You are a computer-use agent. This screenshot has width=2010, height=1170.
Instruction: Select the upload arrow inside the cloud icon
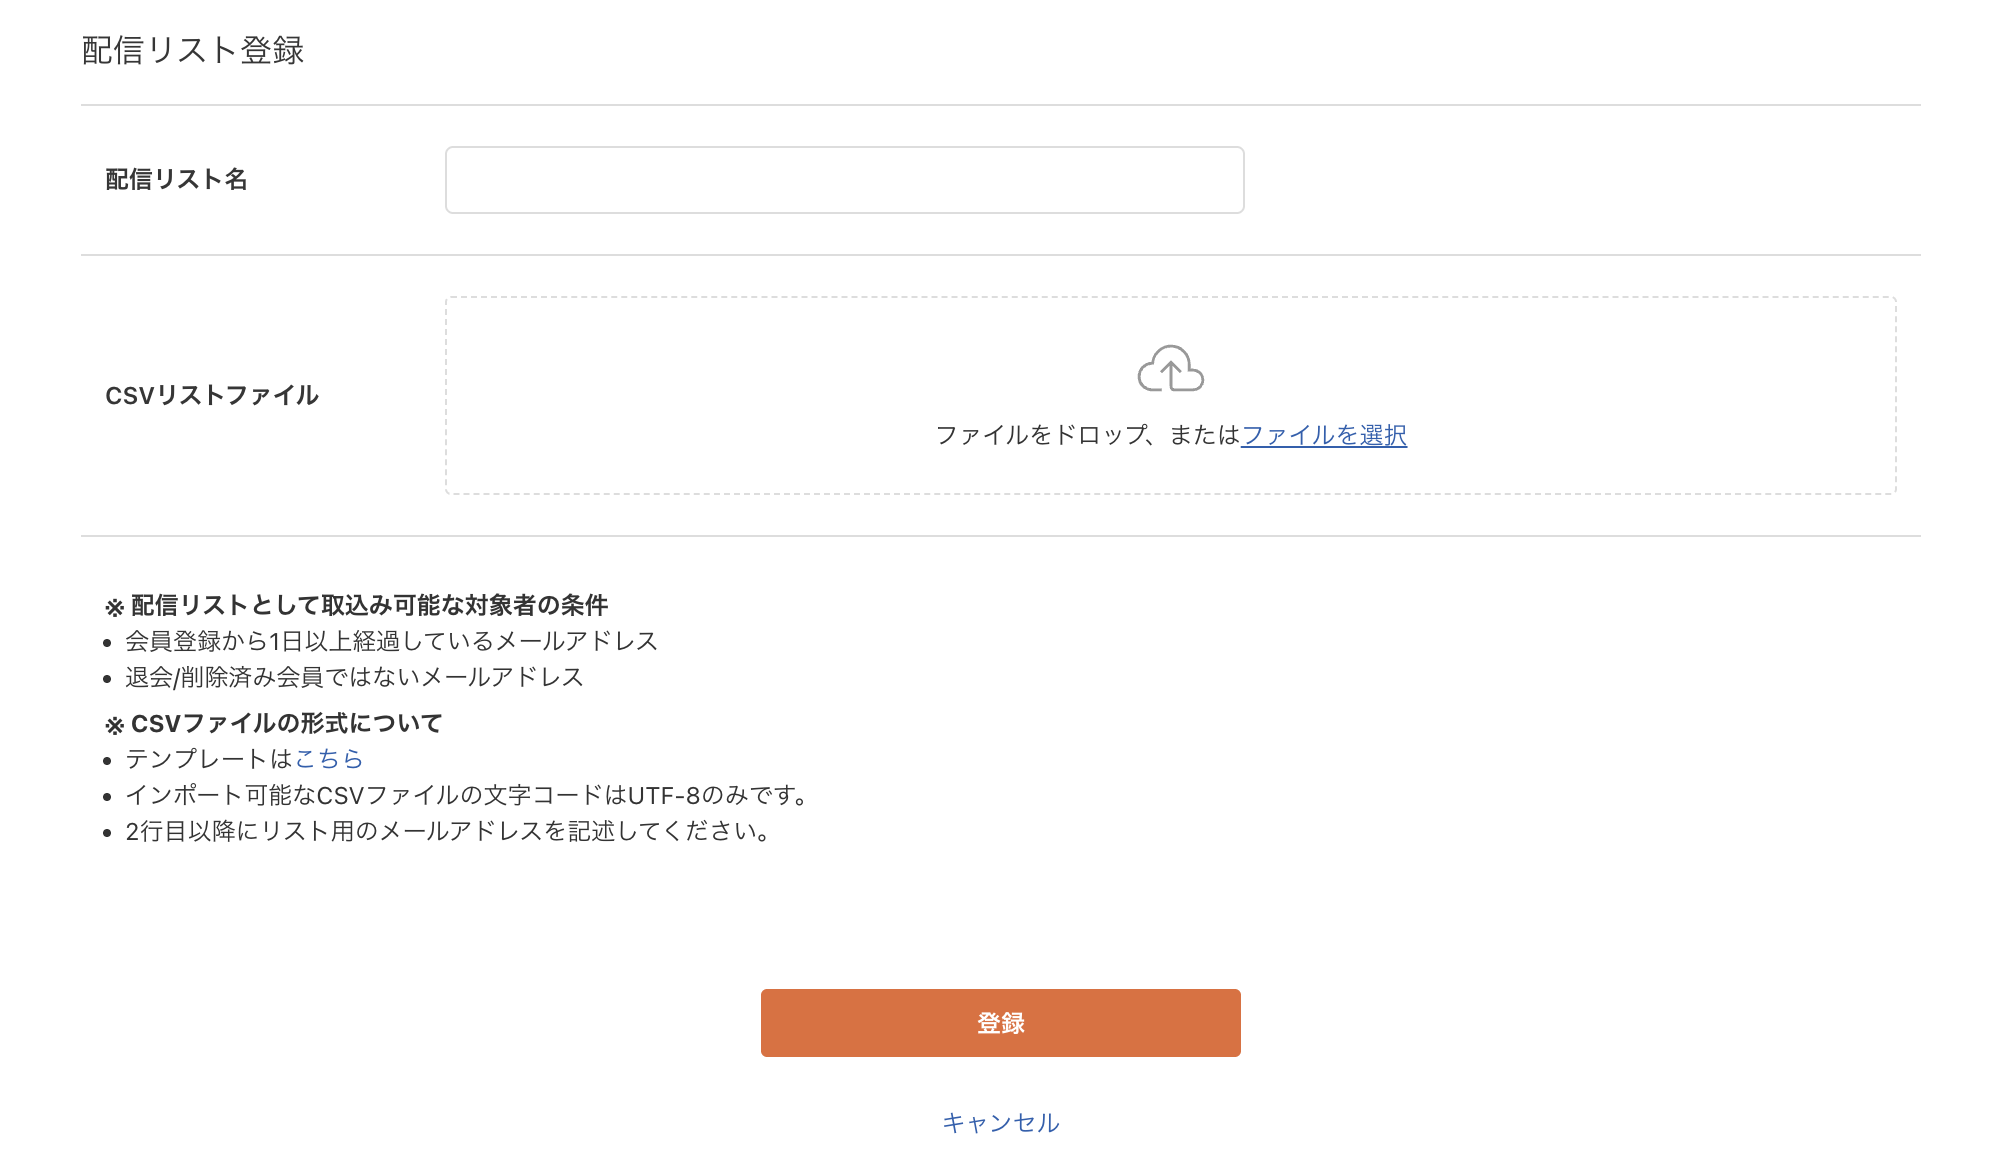1170,378
